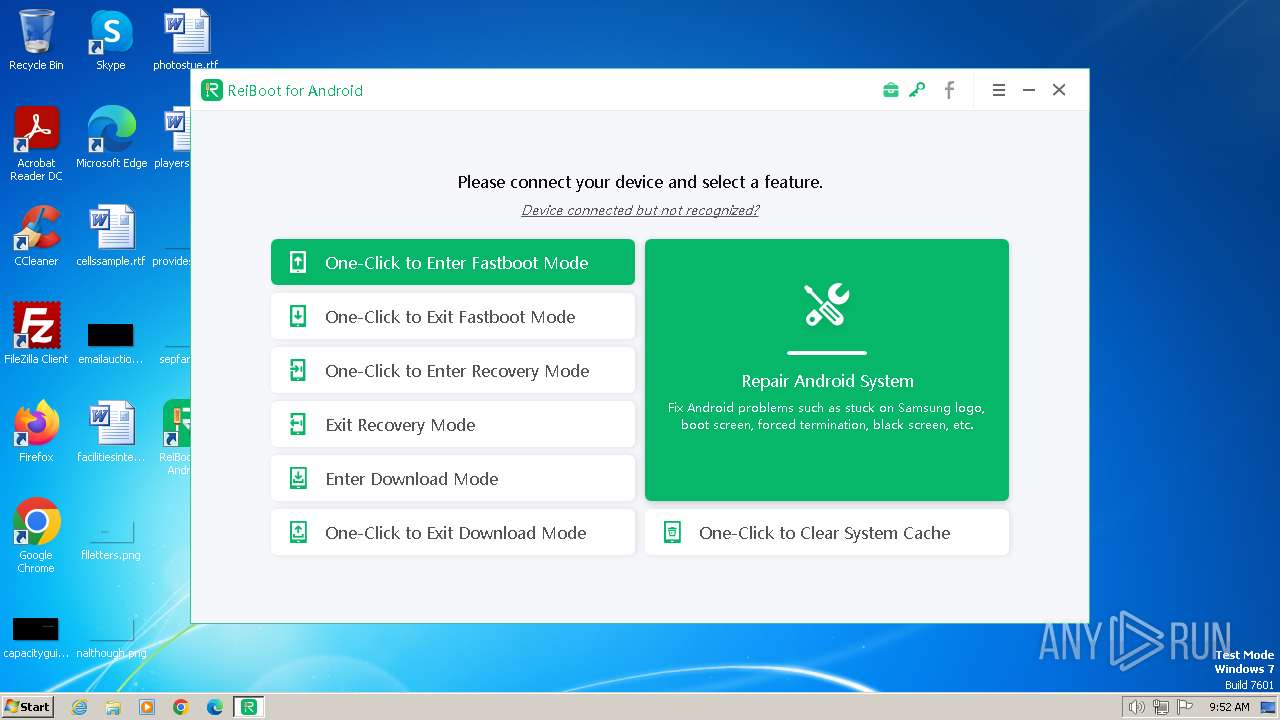Select the Recycle Bin desktop icon
The width and height of the screenshot is (1280, 720).
[36, 40]
